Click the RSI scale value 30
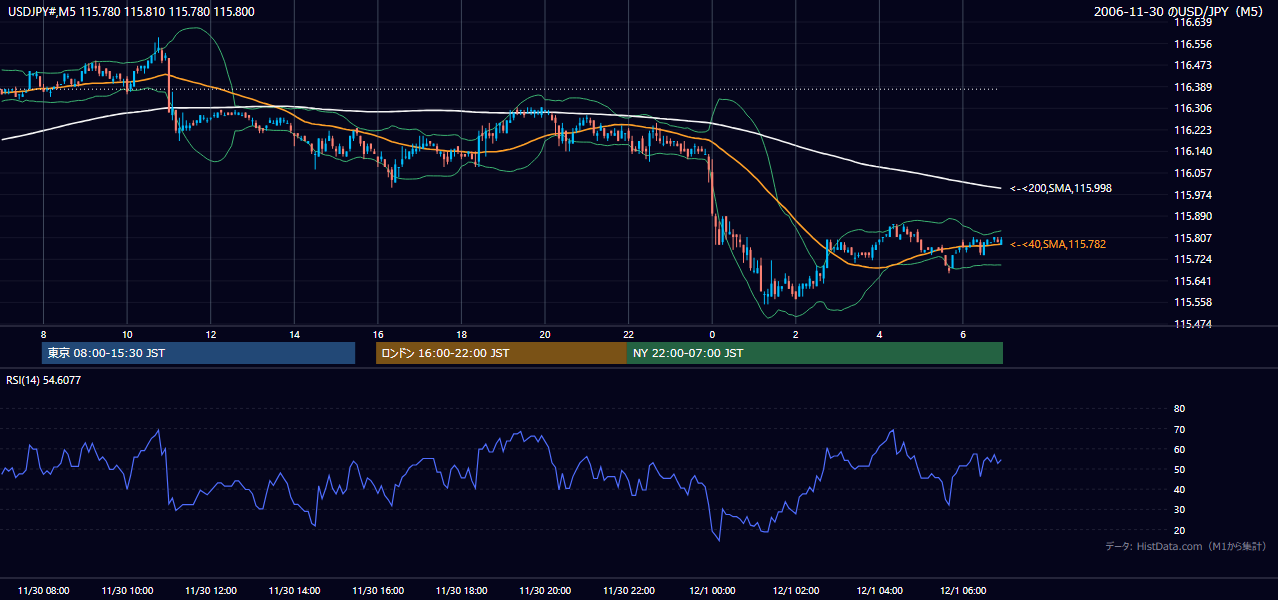 [1179, 510]
